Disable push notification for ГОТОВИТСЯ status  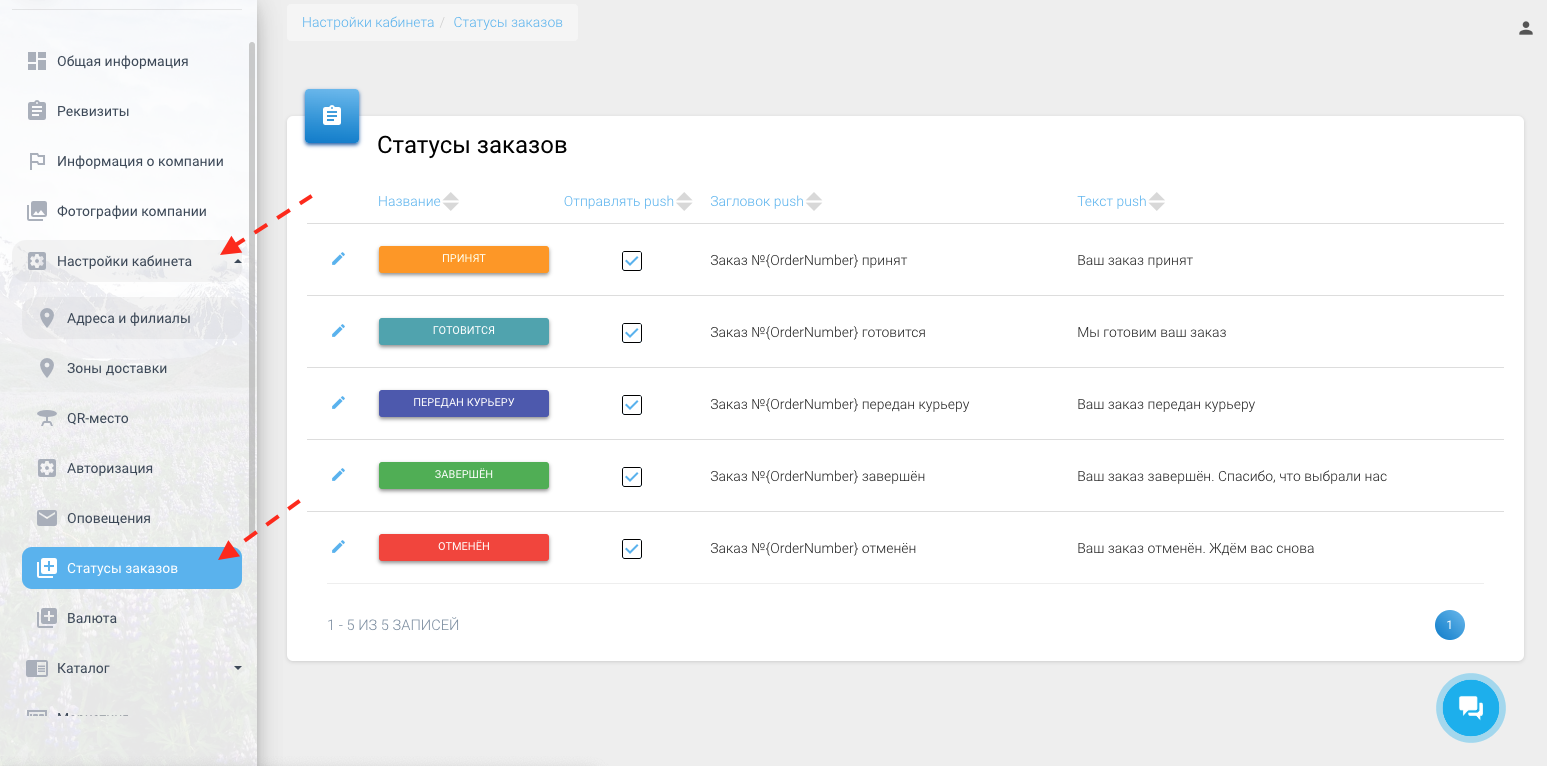coord(632,333)
